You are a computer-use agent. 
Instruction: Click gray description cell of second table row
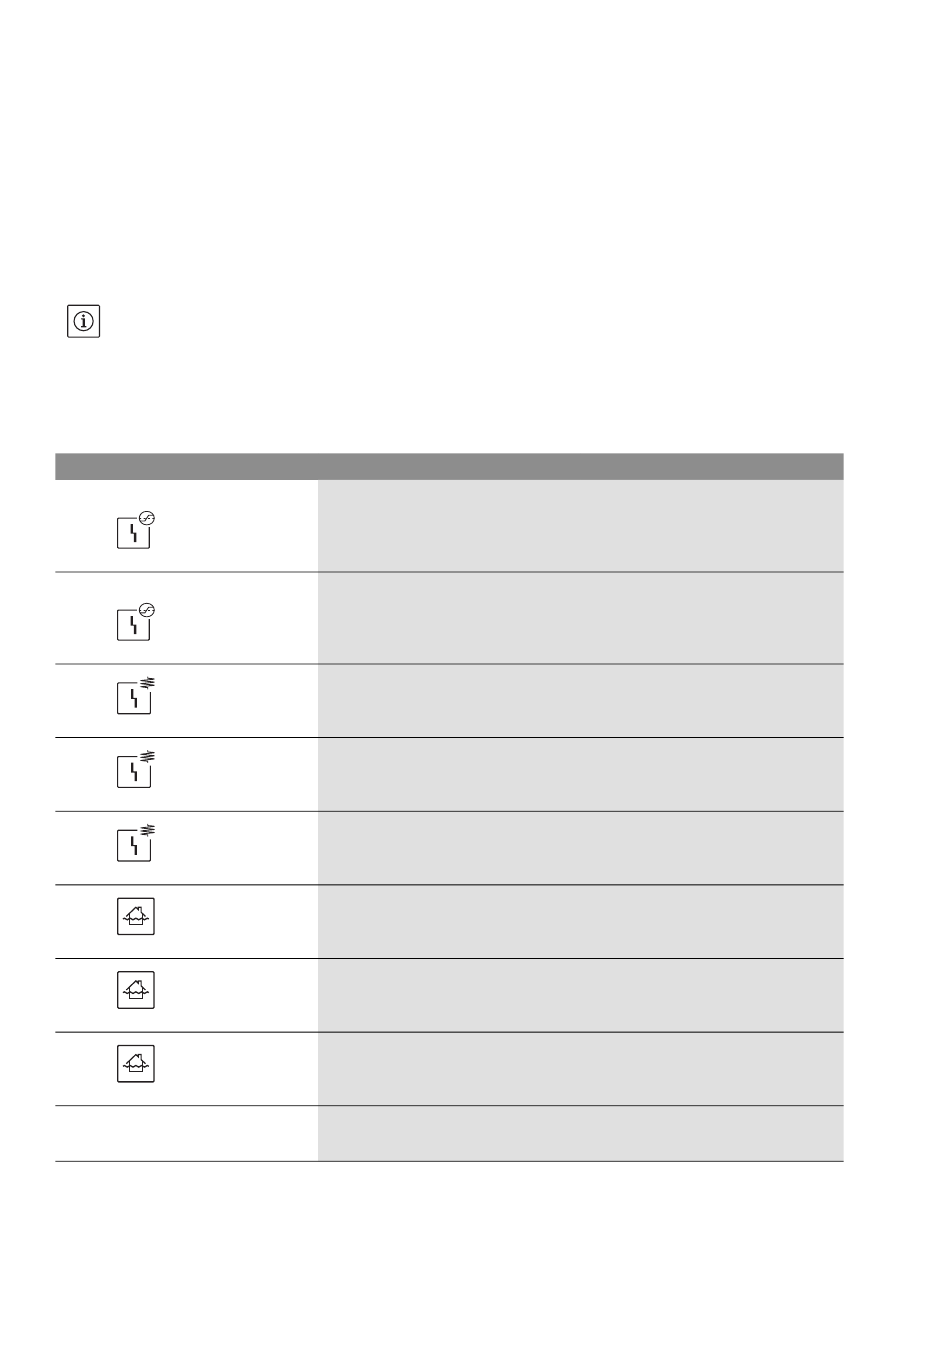coord(581,618)
